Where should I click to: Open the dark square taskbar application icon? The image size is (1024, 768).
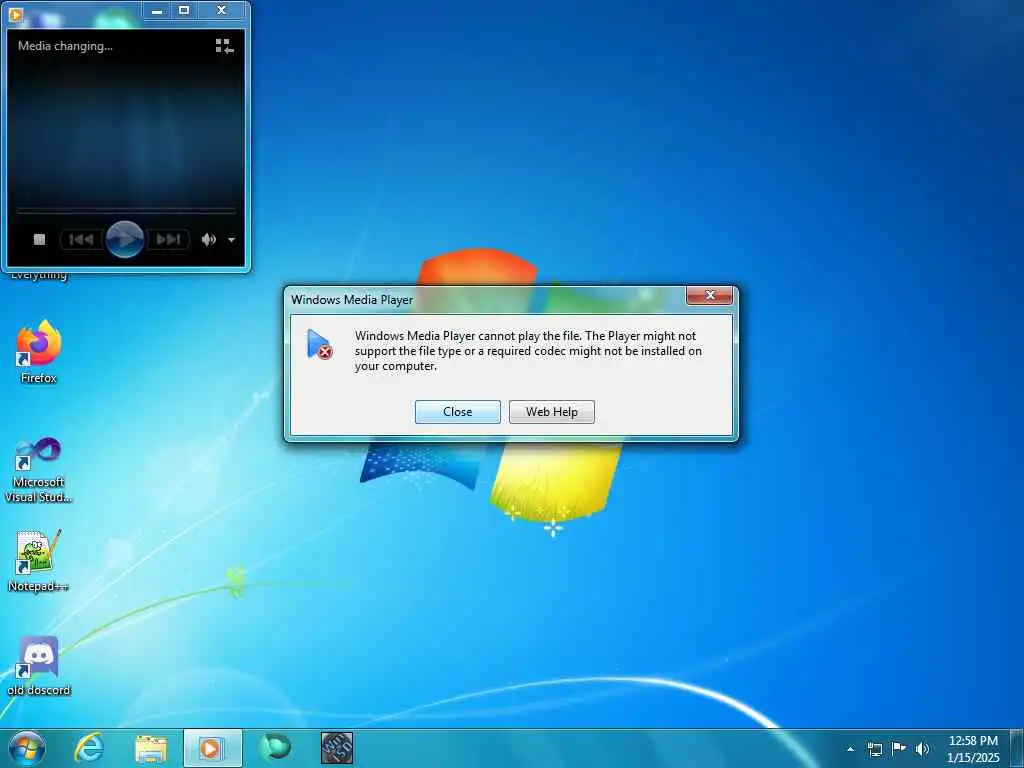click(x=337, y=748)
